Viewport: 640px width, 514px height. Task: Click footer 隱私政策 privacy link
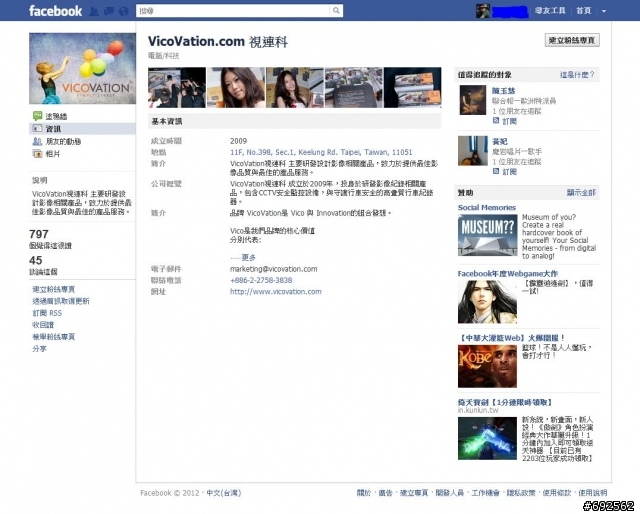[x=521, y=493]
